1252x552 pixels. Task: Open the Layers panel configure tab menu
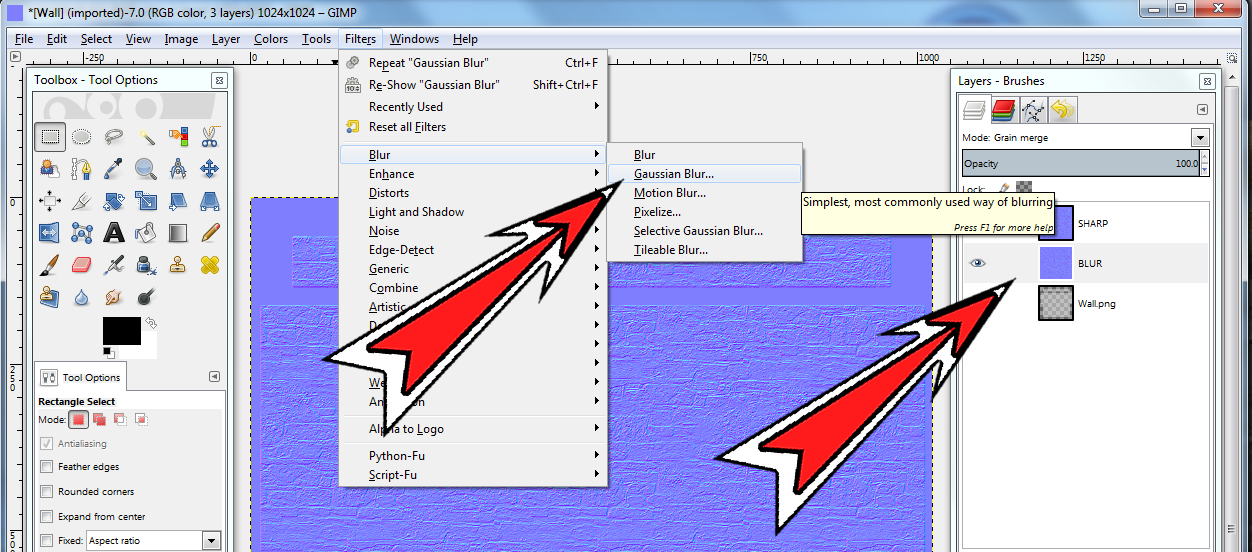(x=1202, y=110)
